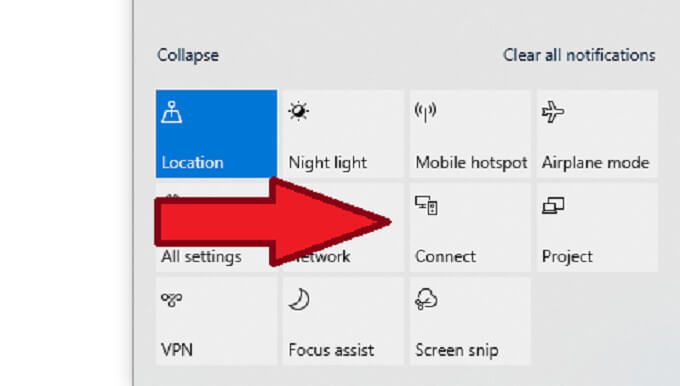Click the Airplane mode plane icon

point(553,112)
